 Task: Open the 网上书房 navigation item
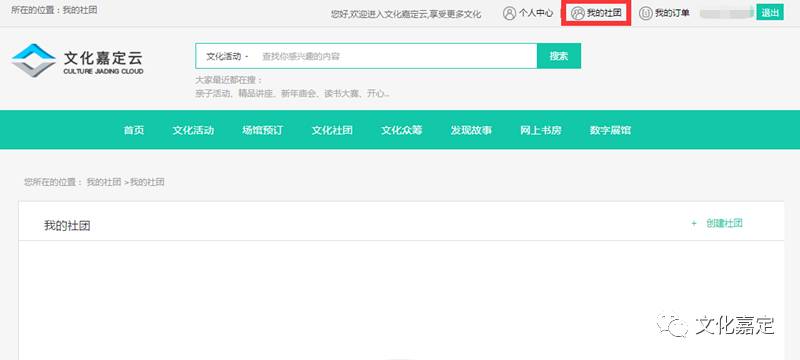coord(541,130)
